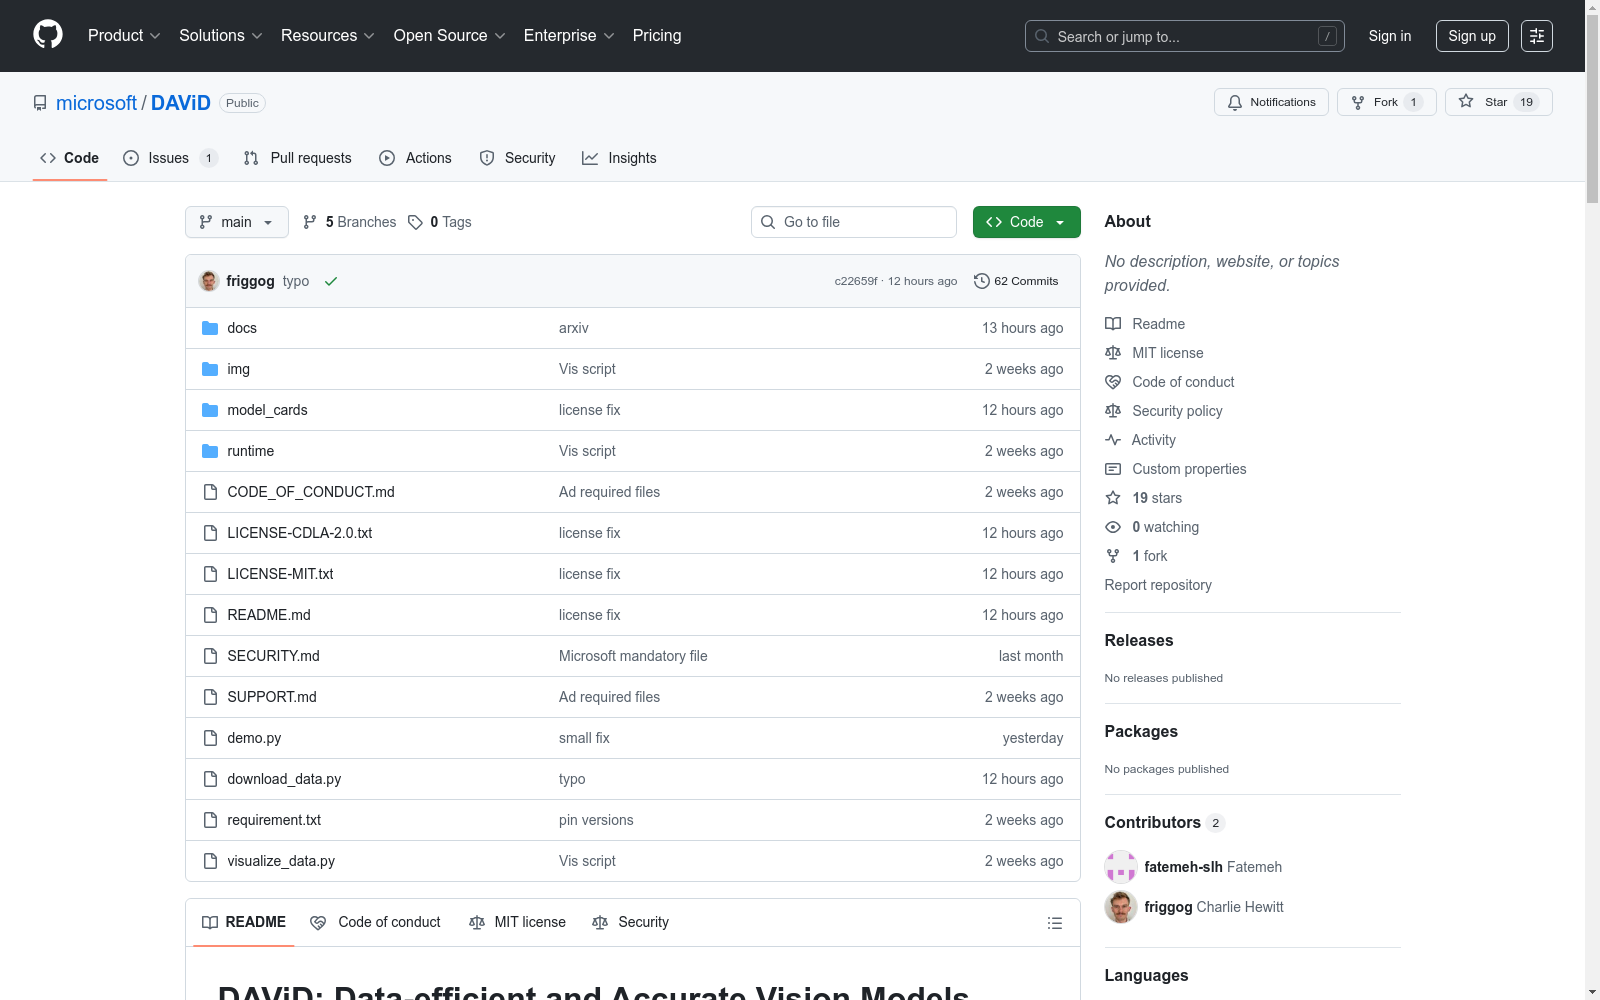Click the heart icon beside Code of conduct
The height and width of the screenshot is (1000, 1600).
tap(1113, 382)
